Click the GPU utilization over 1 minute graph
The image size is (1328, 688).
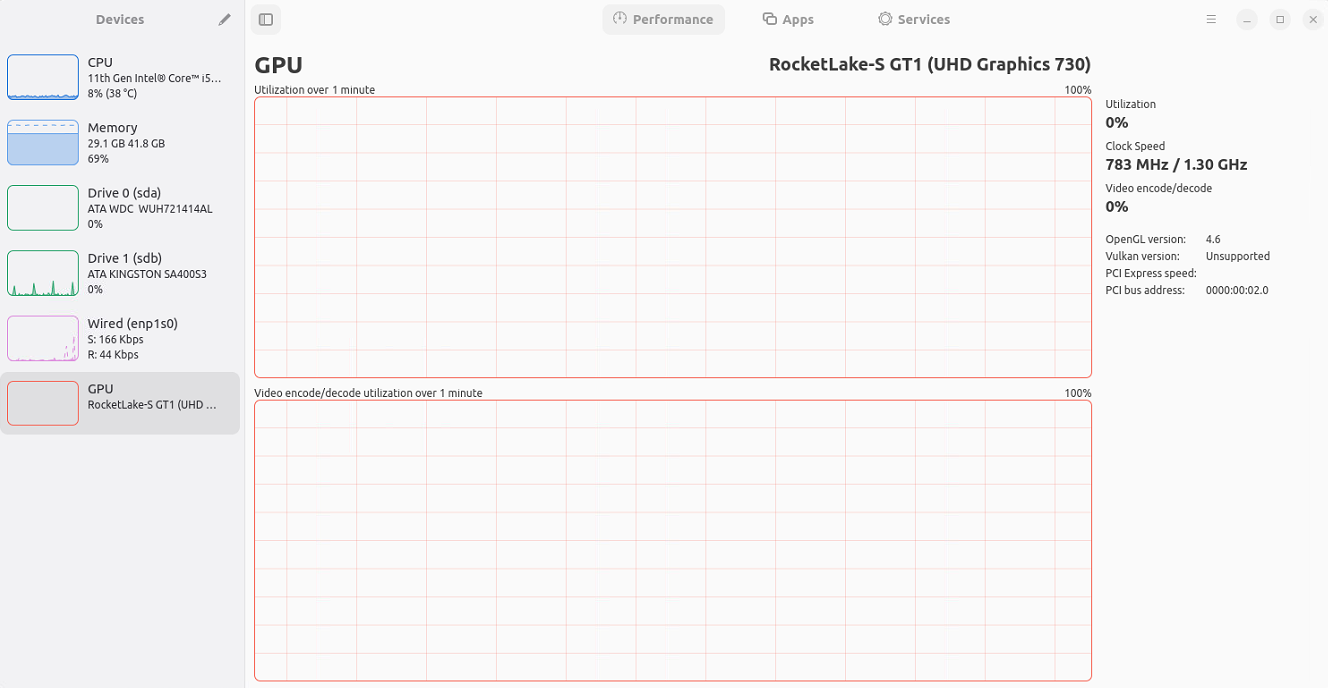[x=673, y=237]
